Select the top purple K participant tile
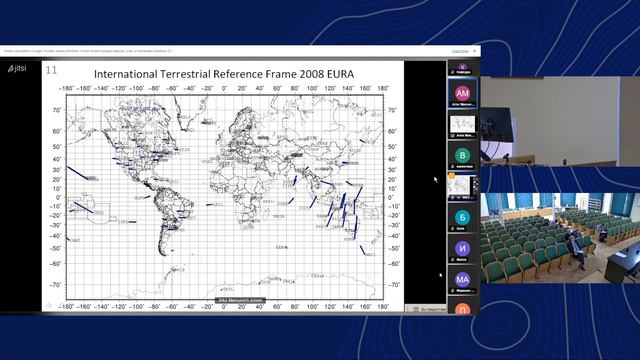 click(x=462, y=68)
